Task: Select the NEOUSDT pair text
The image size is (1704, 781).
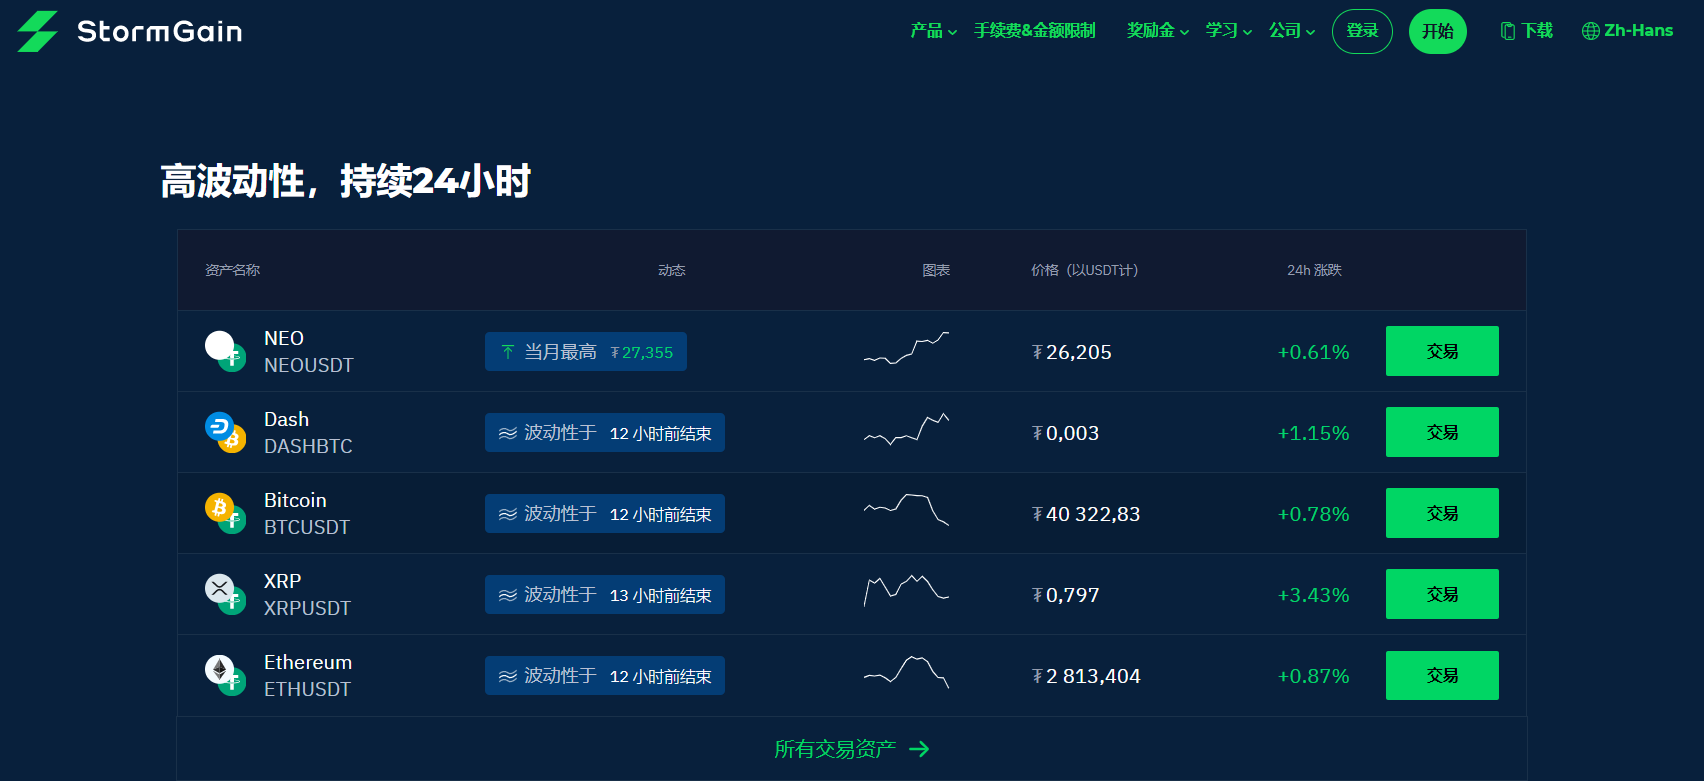Action: [x=309, y=366]
